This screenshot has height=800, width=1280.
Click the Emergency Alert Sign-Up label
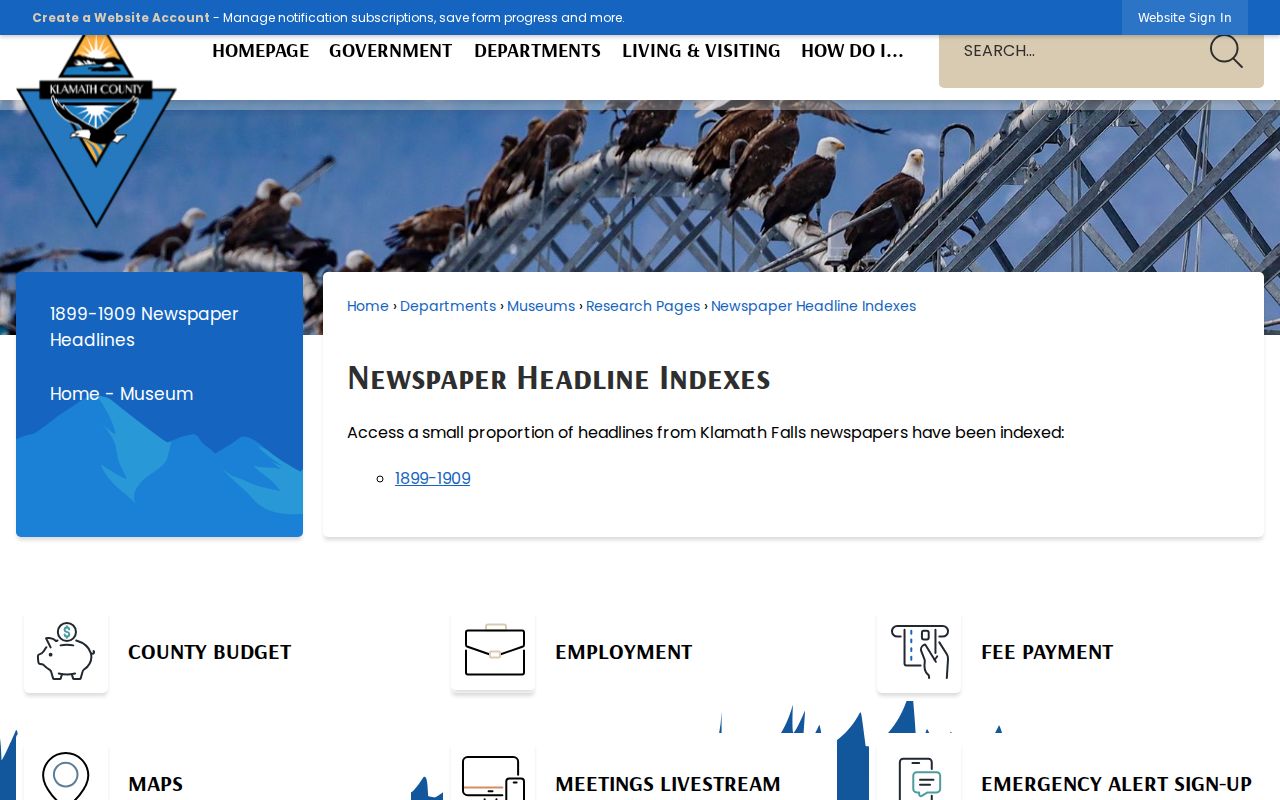pyautogui.click(x=1116, y=784)
